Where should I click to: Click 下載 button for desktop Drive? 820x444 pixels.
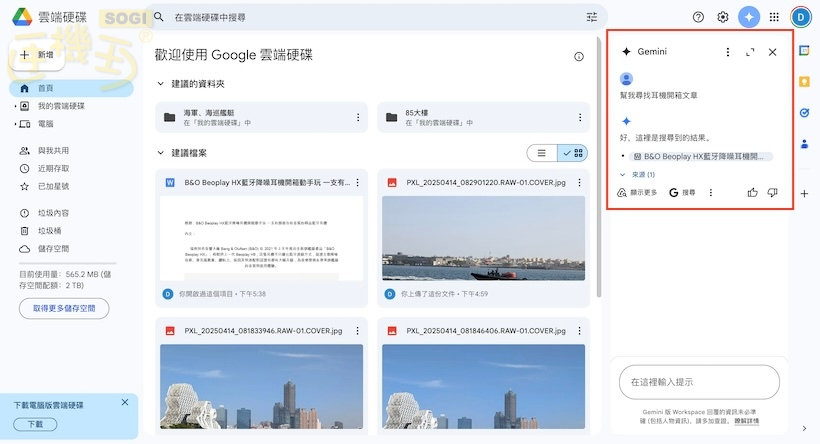click(x=35, y=424)
